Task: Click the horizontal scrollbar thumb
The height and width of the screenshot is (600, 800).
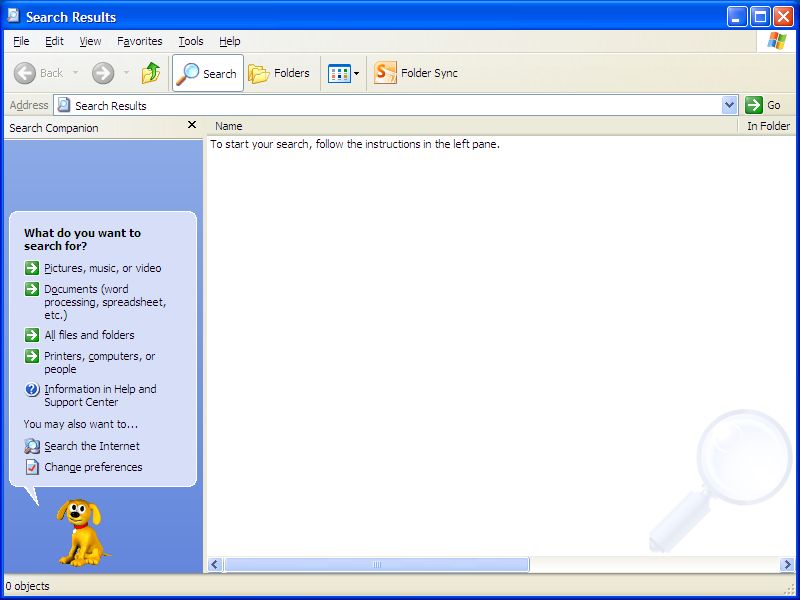Action: (377, 564)
